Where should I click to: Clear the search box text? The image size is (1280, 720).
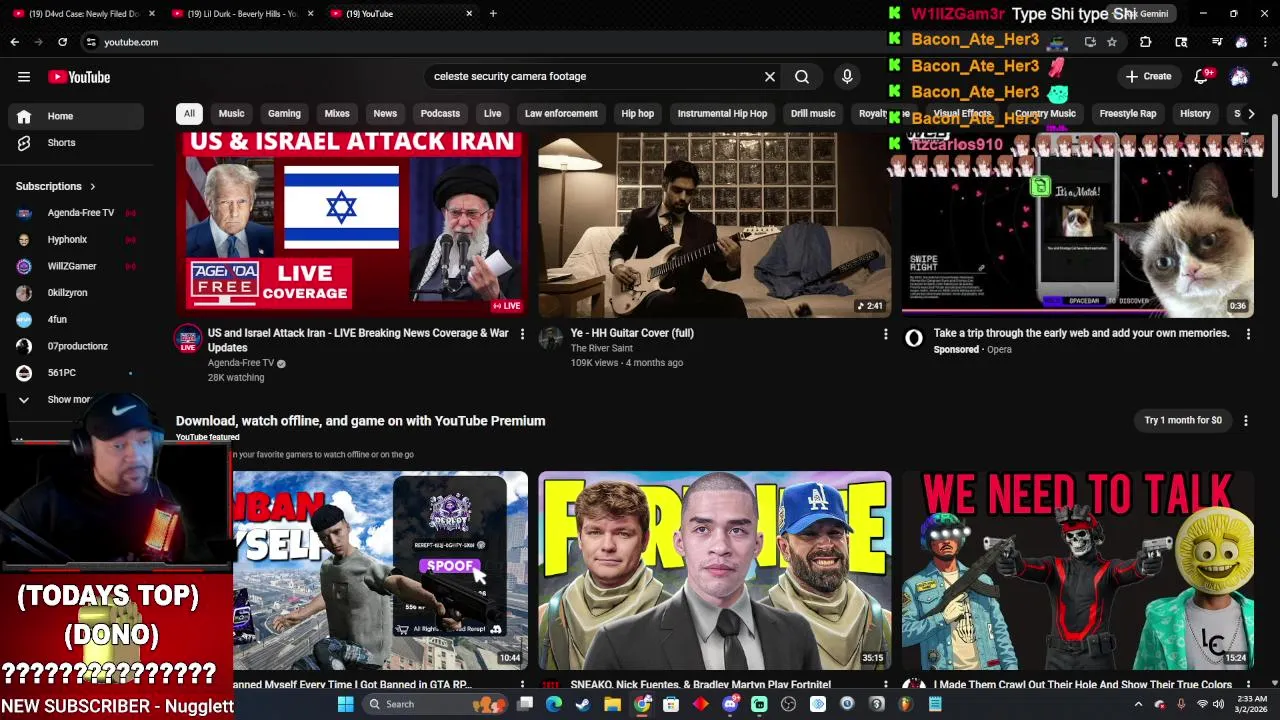[x=770, y=76]
